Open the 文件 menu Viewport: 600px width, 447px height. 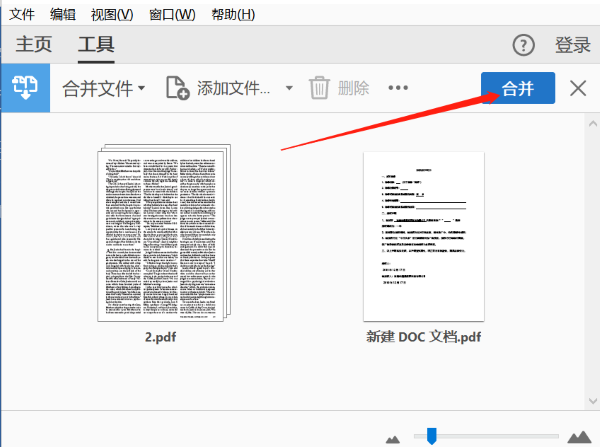(22, 14)
